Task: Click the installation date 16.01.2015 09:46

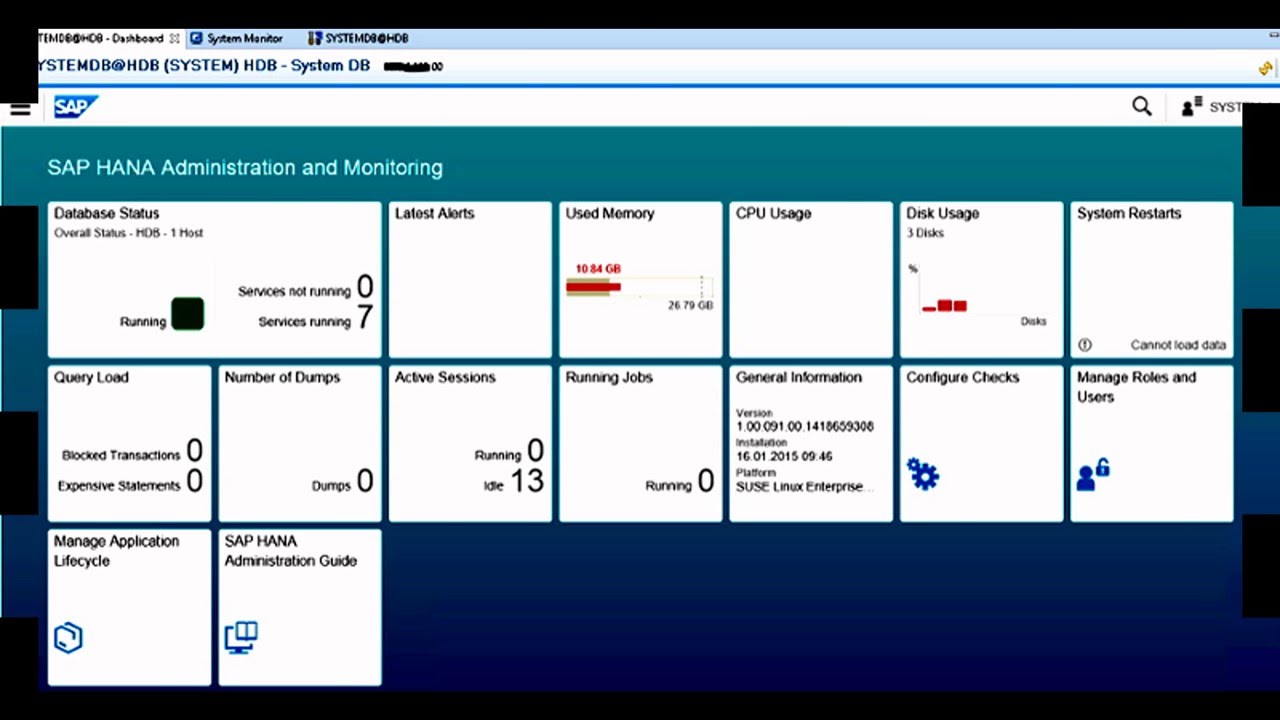Action: (784, 456)
